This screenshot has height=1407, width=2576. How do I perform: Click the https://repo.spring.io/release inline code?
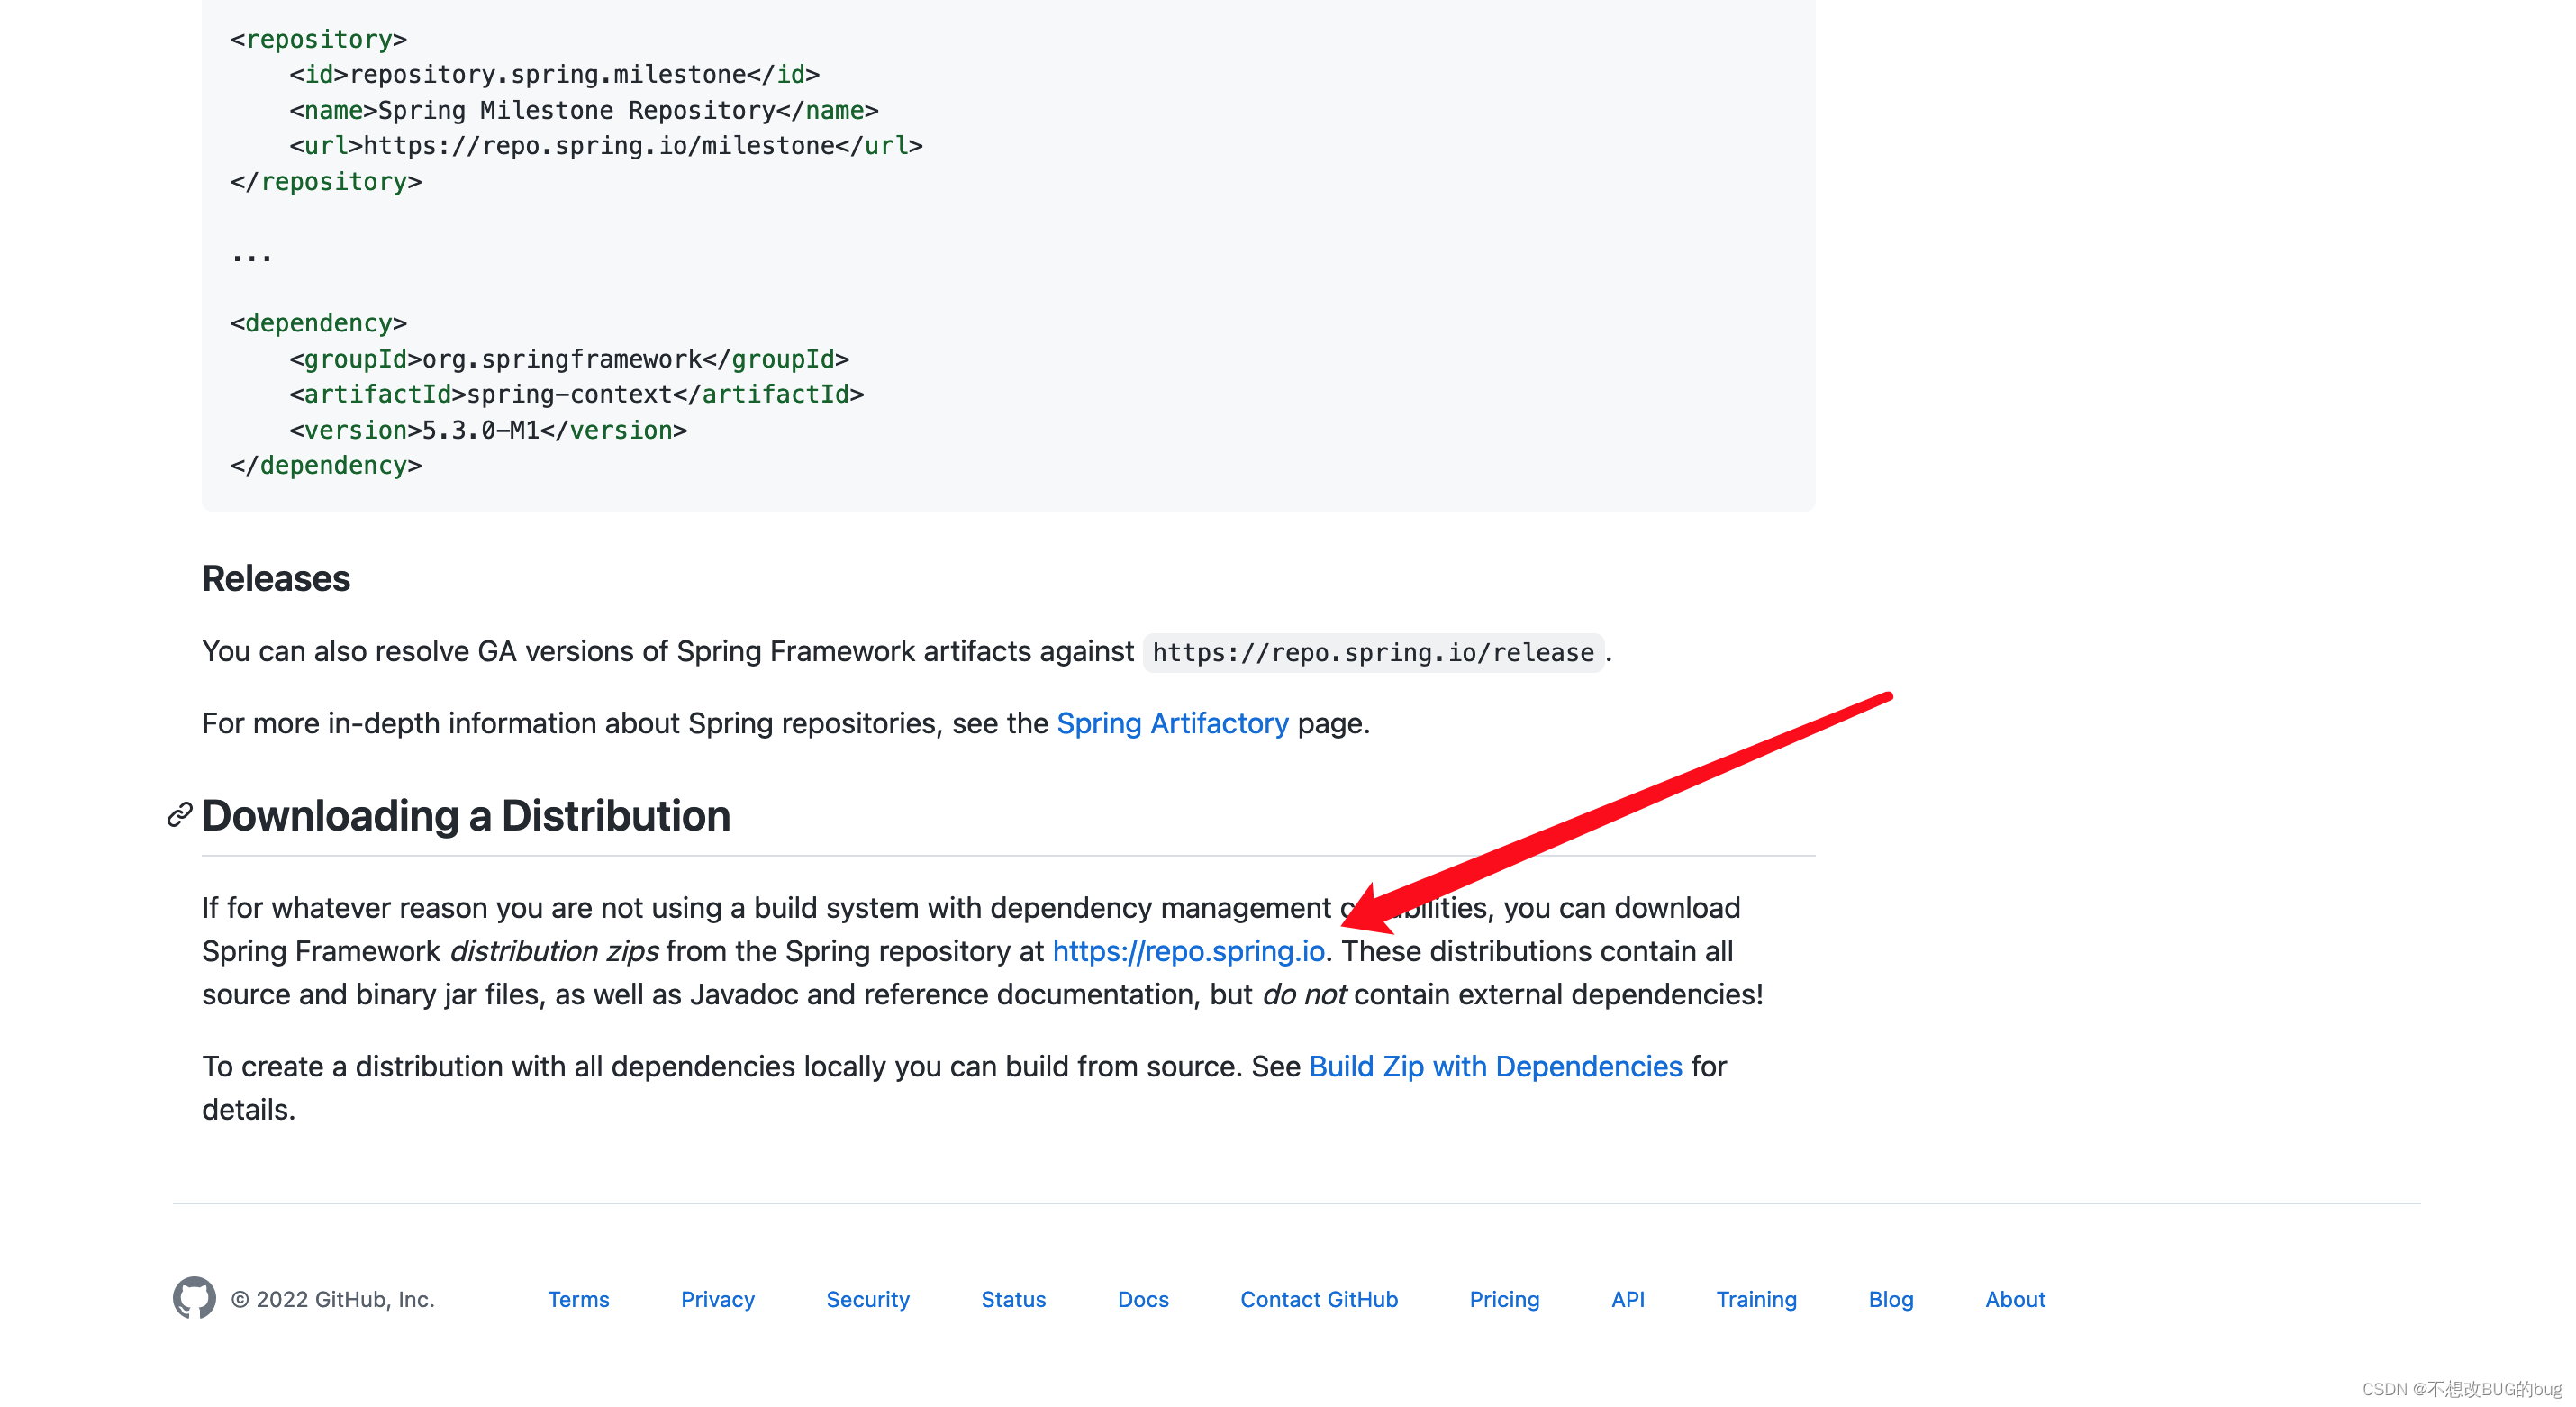pos(1373,652)
